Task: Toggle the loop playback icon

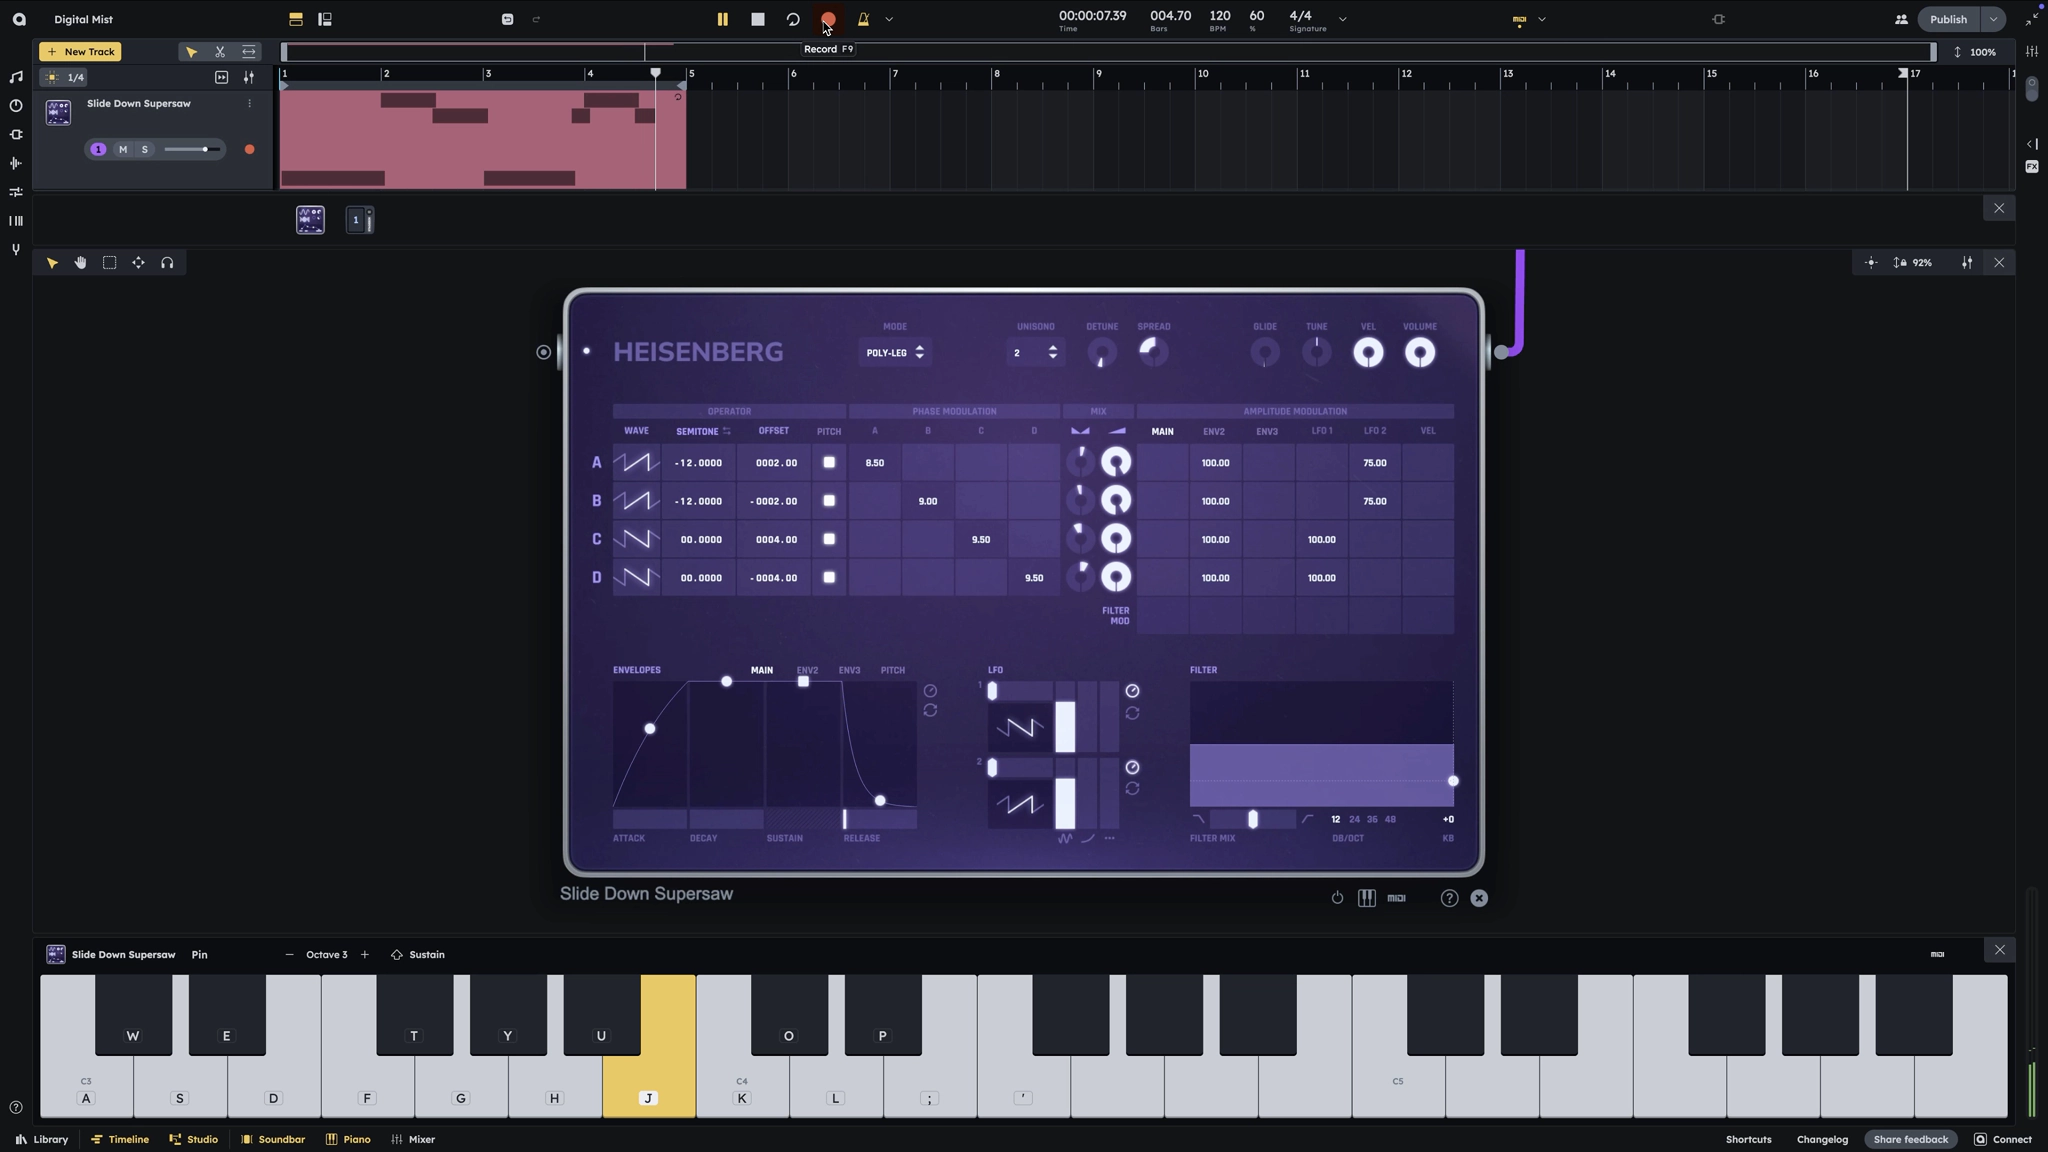Action: click(x=793, y=19)
